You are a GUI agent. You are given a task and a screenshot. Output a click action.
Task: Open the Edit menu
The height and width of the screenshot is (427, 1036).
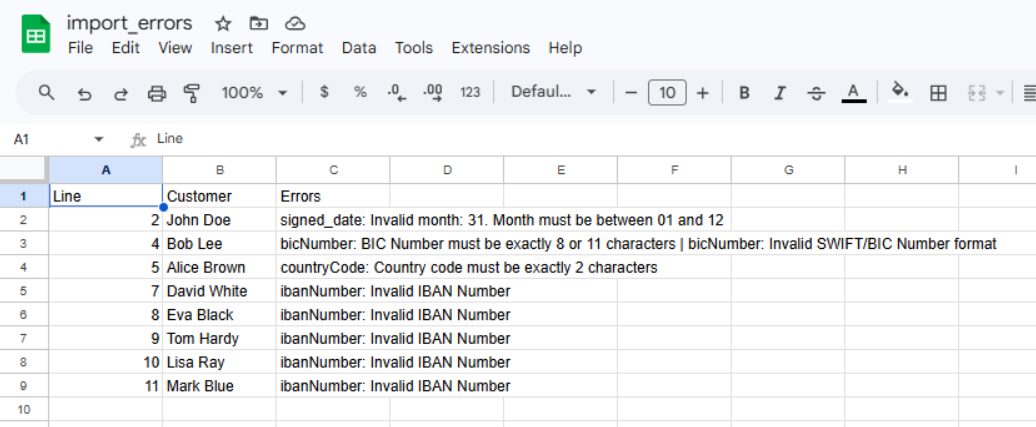tap(126, 48)
